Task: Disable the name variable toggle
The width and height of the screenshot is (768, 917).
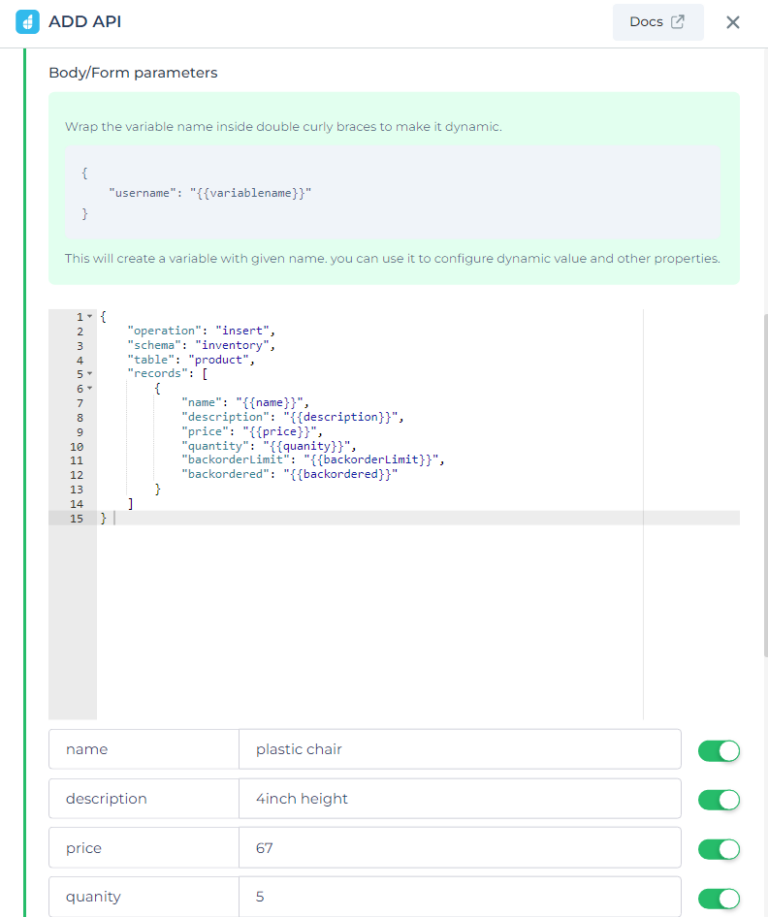Action: (x=719, y=750)
